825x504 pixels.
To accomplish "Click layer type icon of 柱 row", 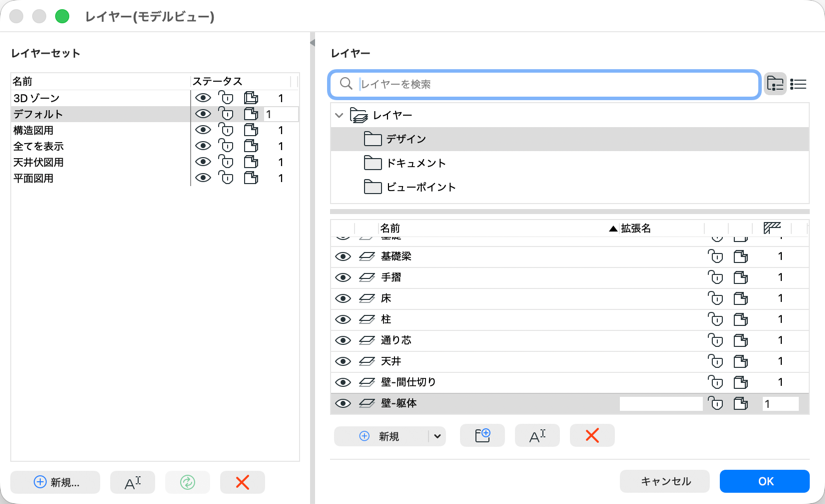I will (x=367, y=319).
